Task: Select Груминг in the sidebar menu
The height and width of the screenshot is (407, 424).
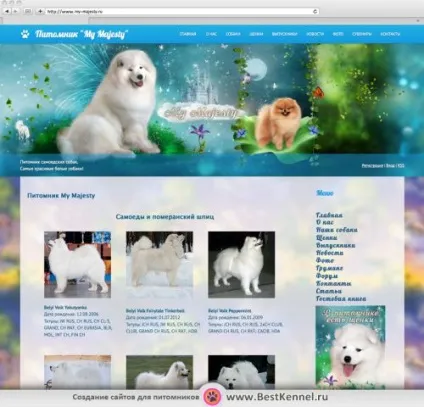Action: (329, 268)
